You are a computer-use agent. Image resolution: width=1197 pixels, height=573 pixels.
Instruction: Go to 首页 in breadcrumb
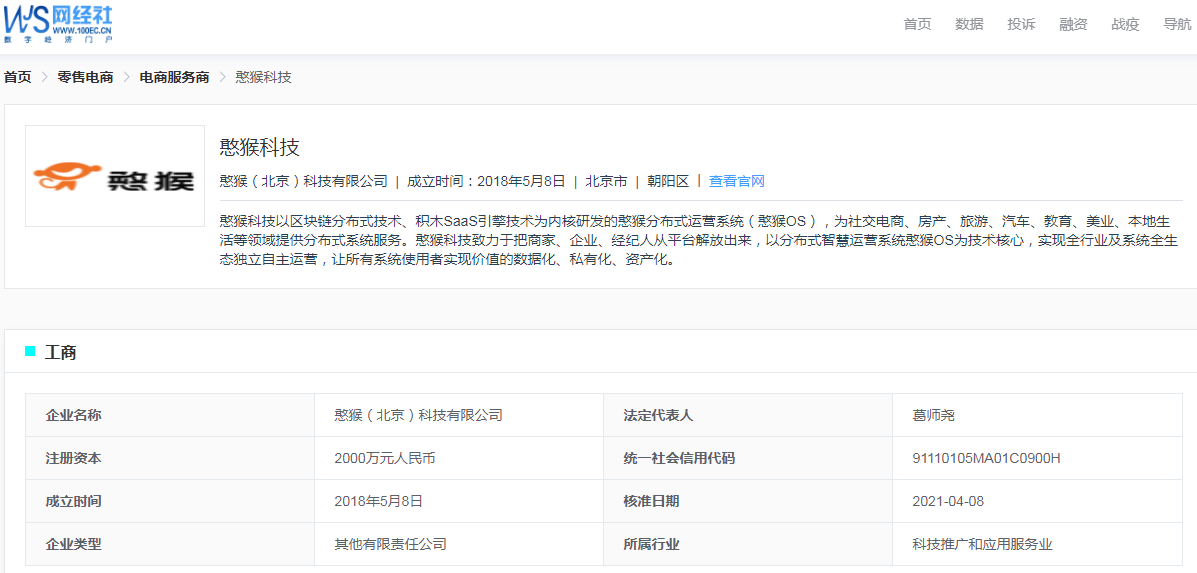click(x=18, y=77)
